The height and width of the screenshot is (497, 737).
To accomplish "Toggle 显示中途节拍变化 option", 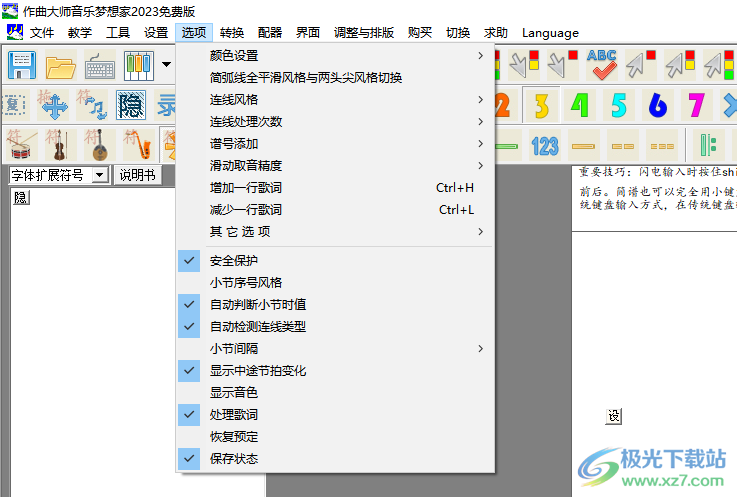I will (335, 371).
